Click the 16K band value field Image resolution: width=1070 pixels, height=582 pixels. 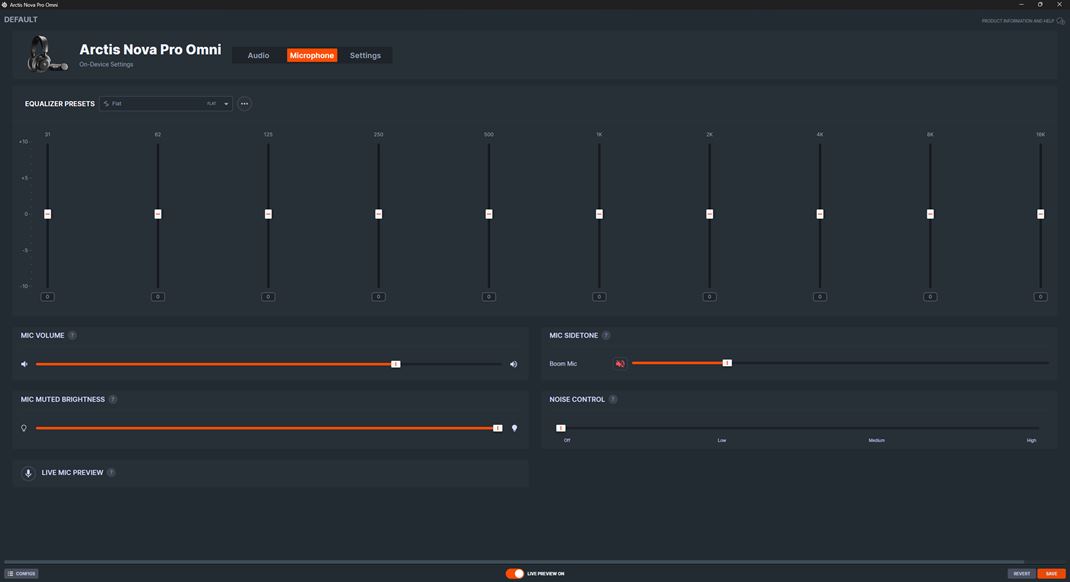[x=1040, y=297]
